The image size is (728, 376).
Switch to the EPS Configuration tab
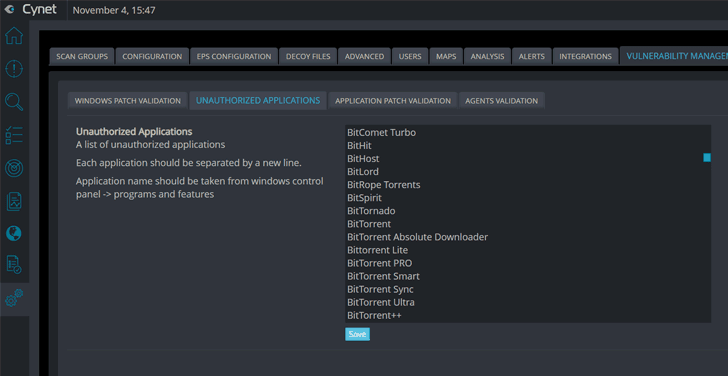pos(234,56)
